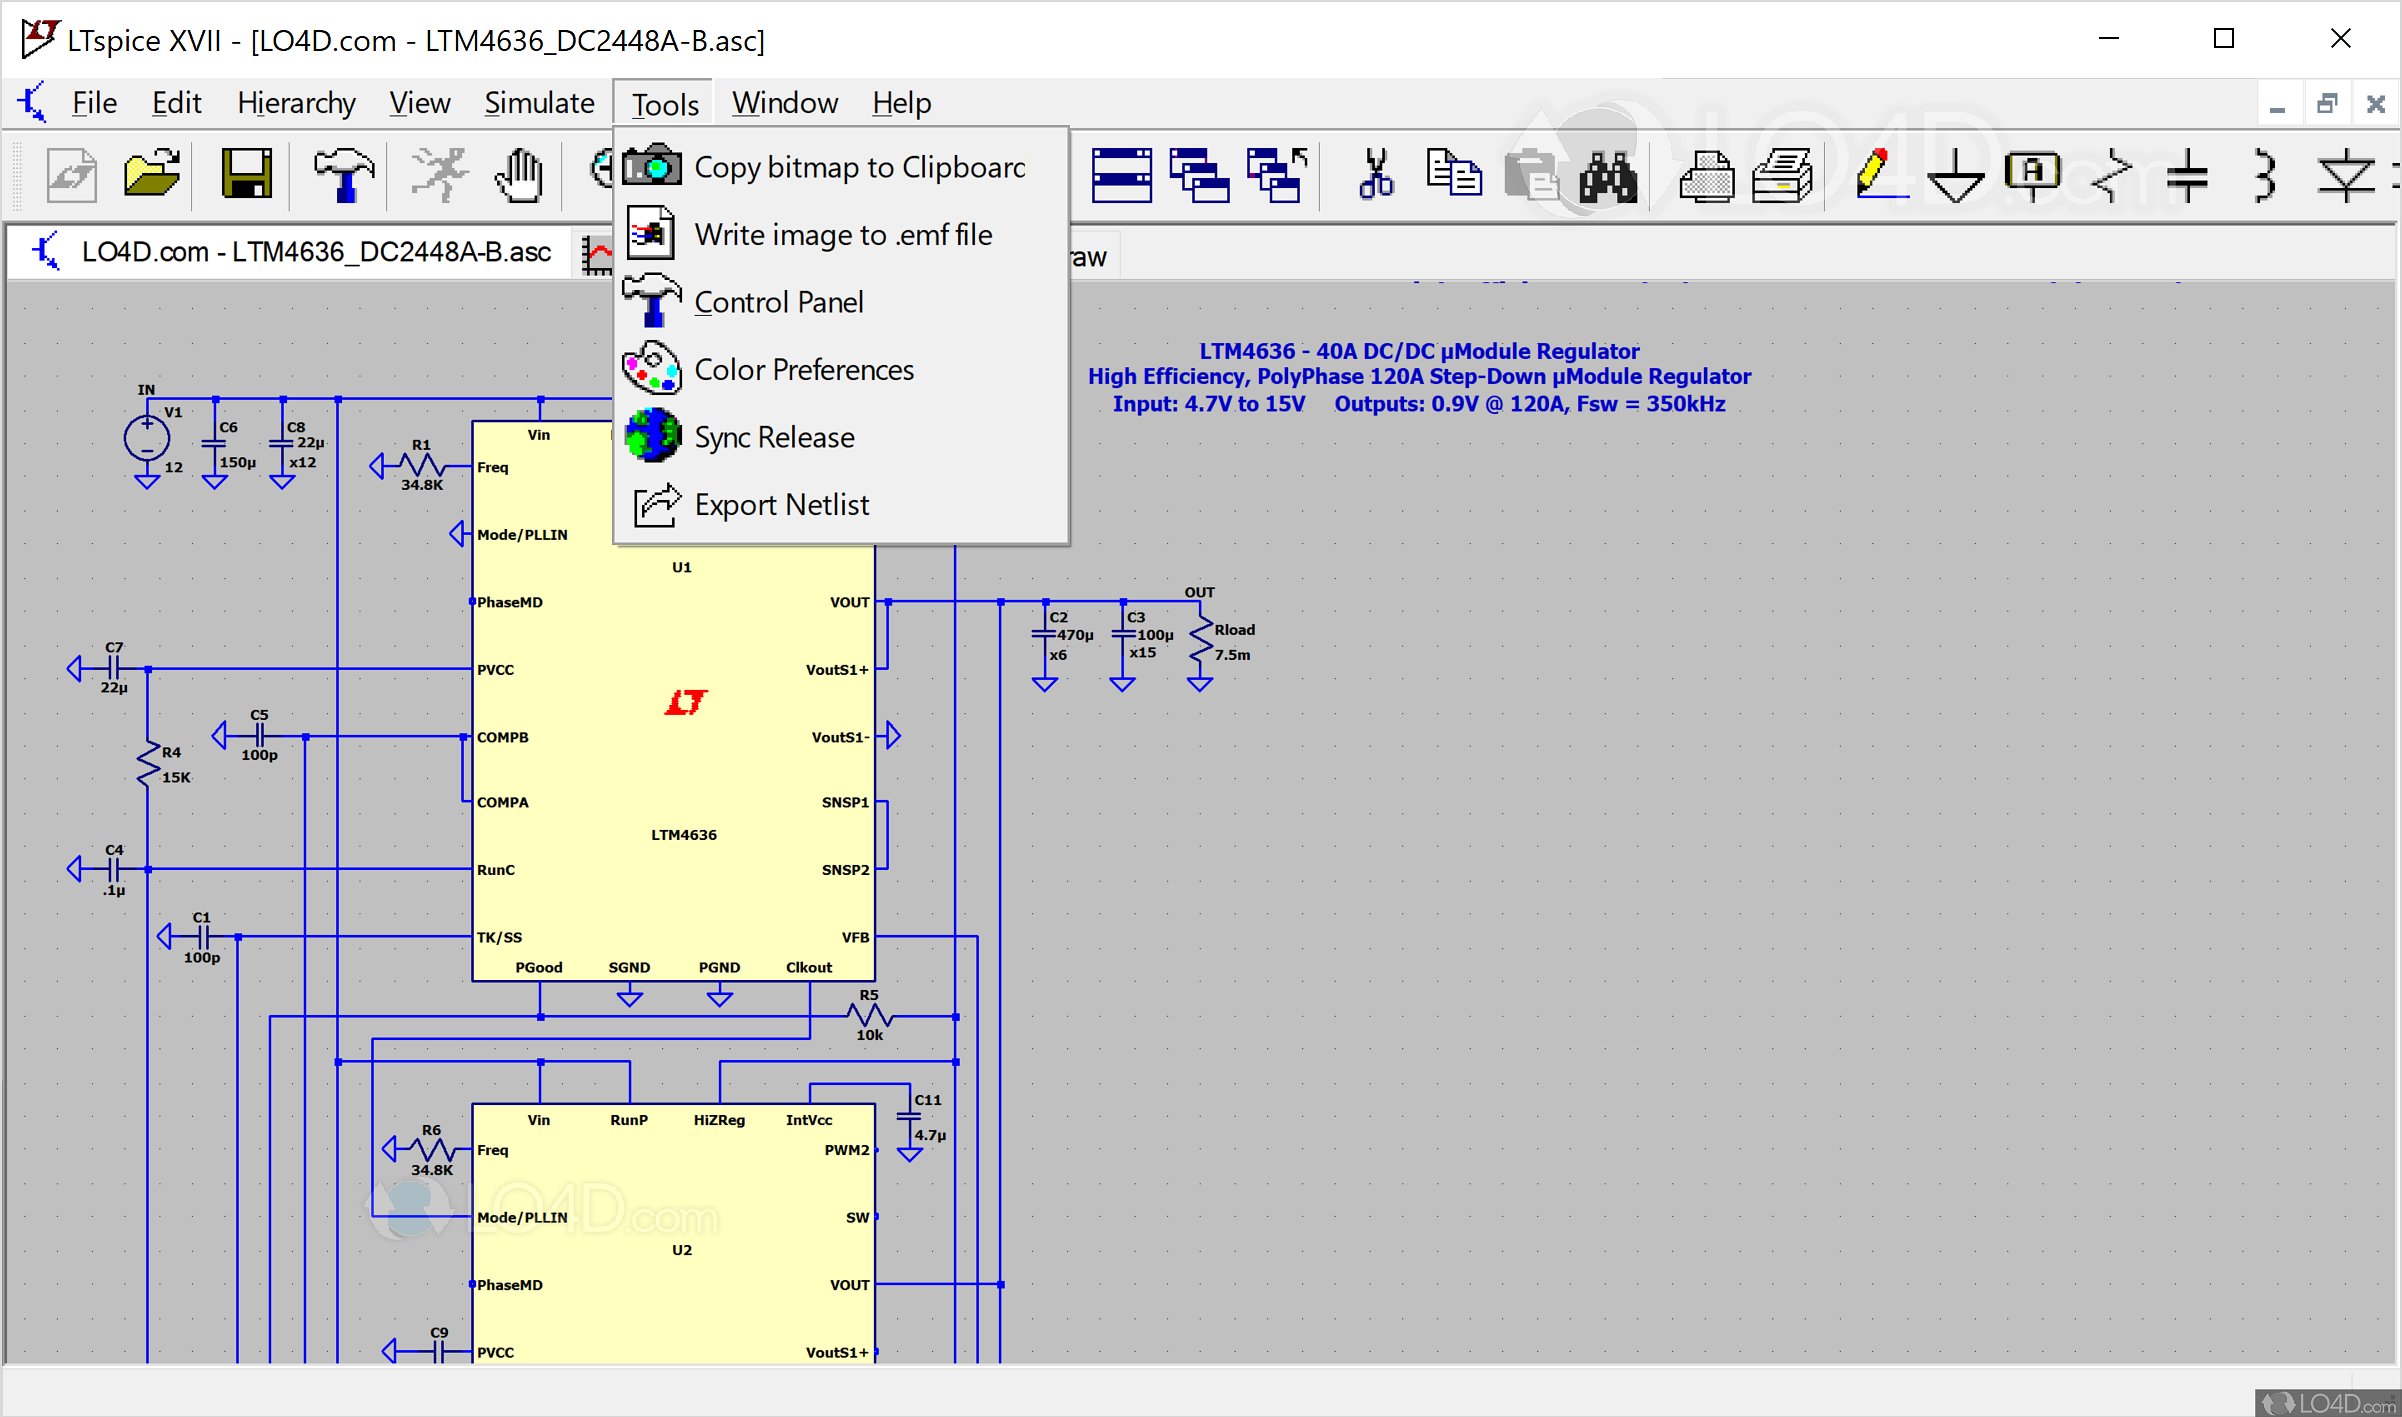Click the Run simulation running man icon

[x=440, y=175]
